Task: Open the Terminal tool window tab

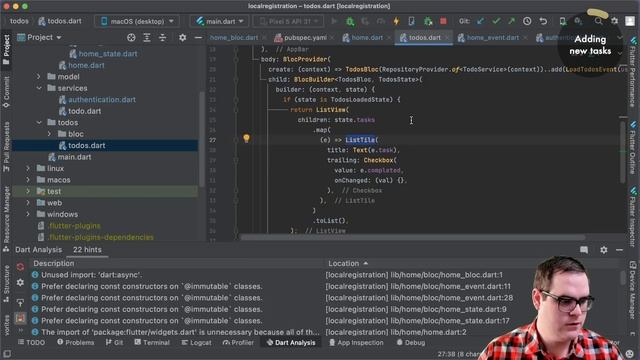Action: point(152,343)
